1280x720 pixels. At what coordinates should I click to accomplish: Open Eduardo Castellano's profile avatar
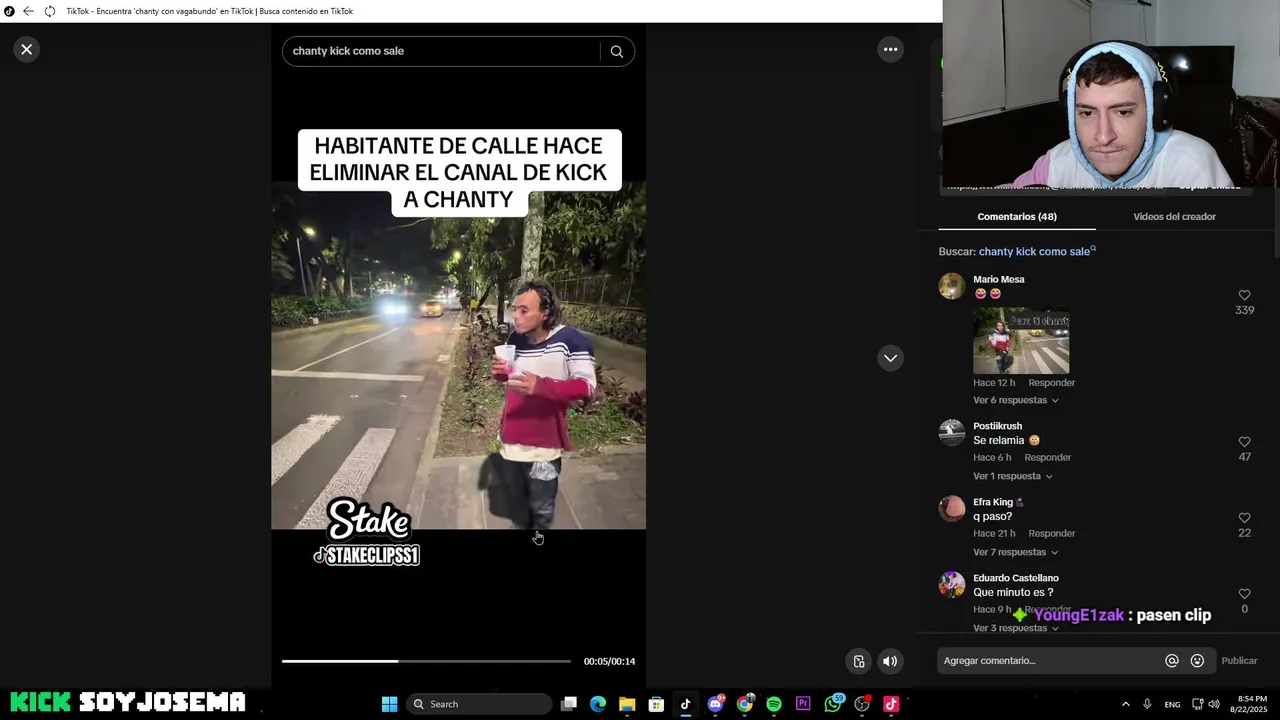click(952, 584)
